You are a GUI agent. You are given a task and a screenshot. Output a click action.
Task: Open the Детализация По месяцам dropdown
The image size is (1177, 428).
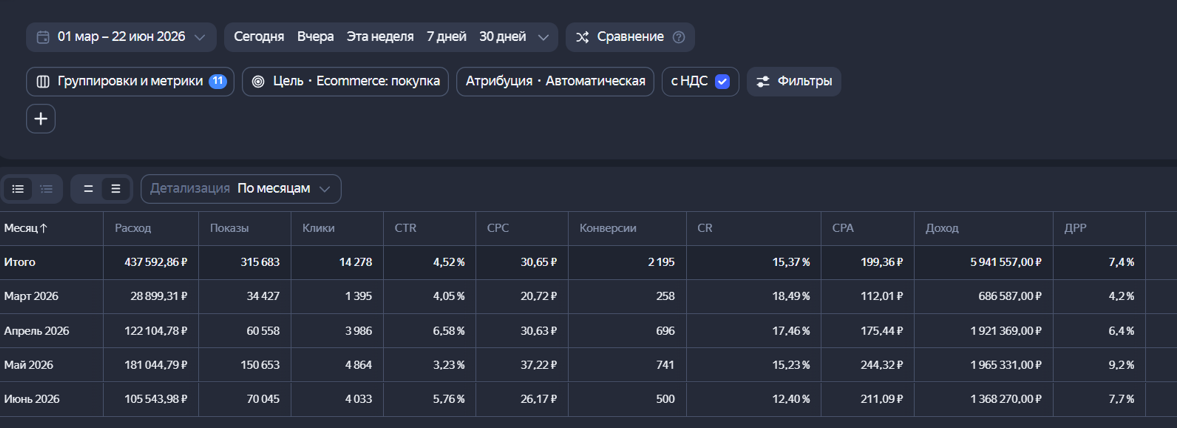[241, 188]
